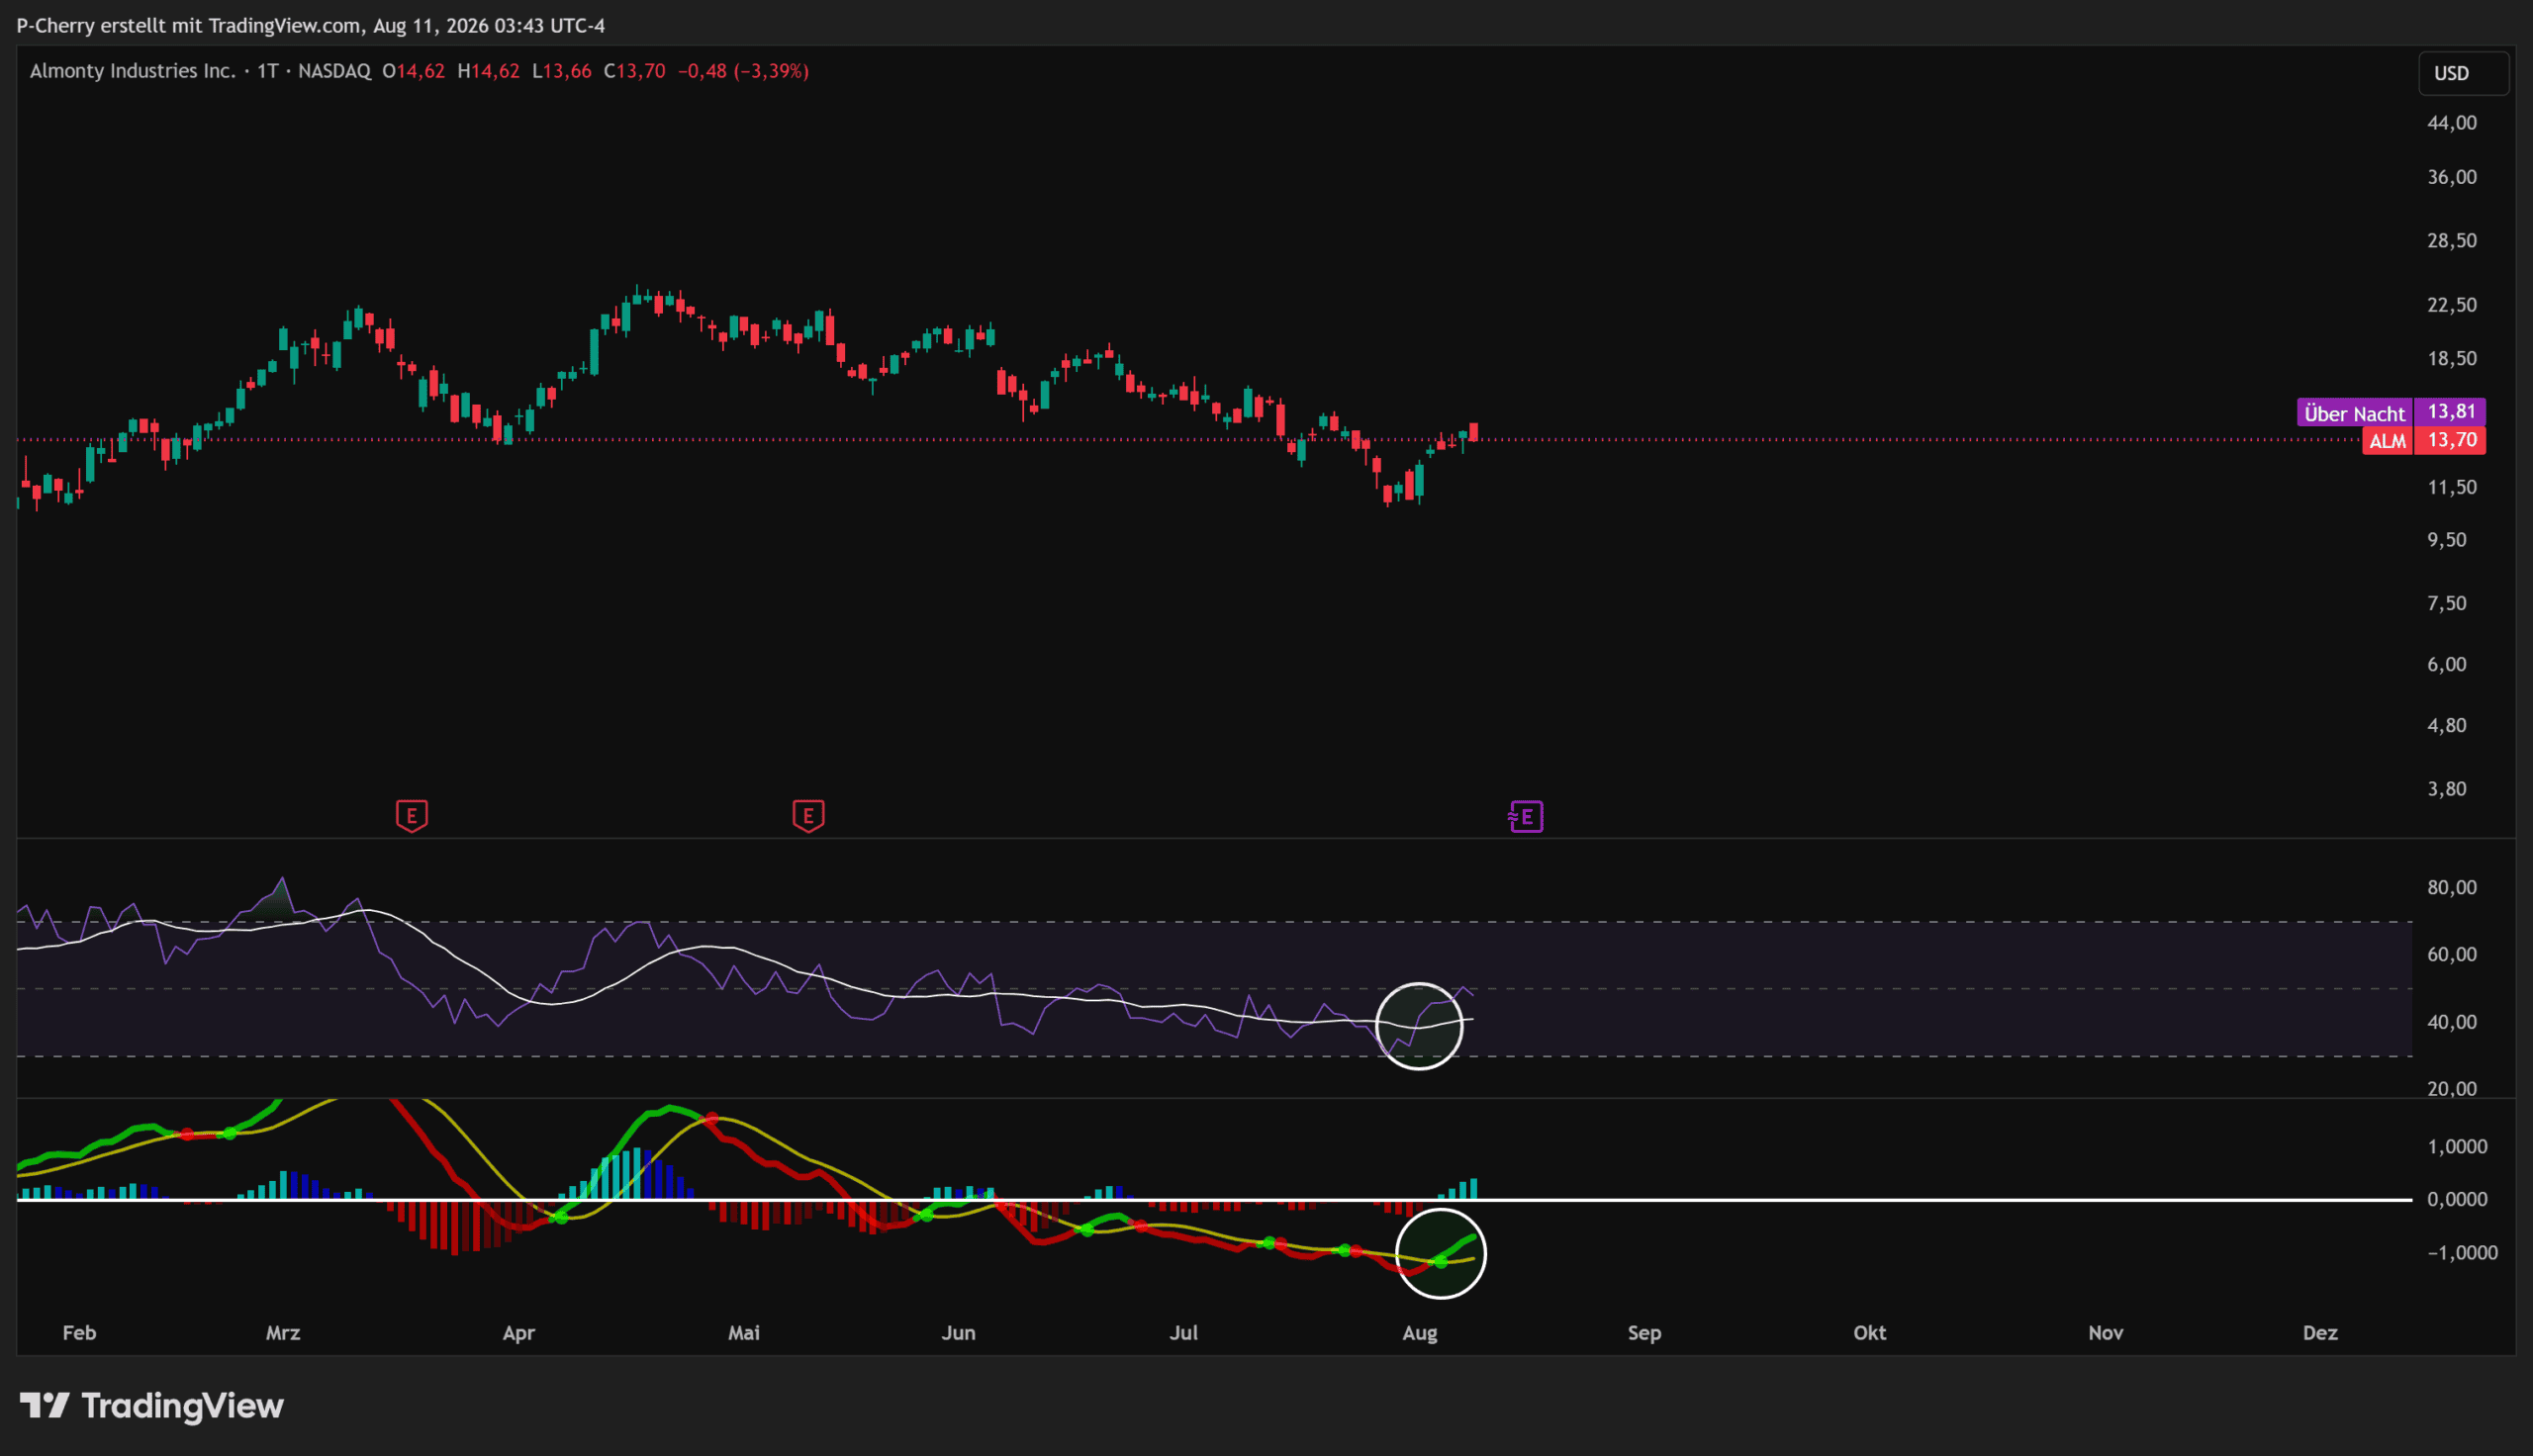
Task: Click the Almonty Industries Inc. symbol title
Action: pos(132,71)
